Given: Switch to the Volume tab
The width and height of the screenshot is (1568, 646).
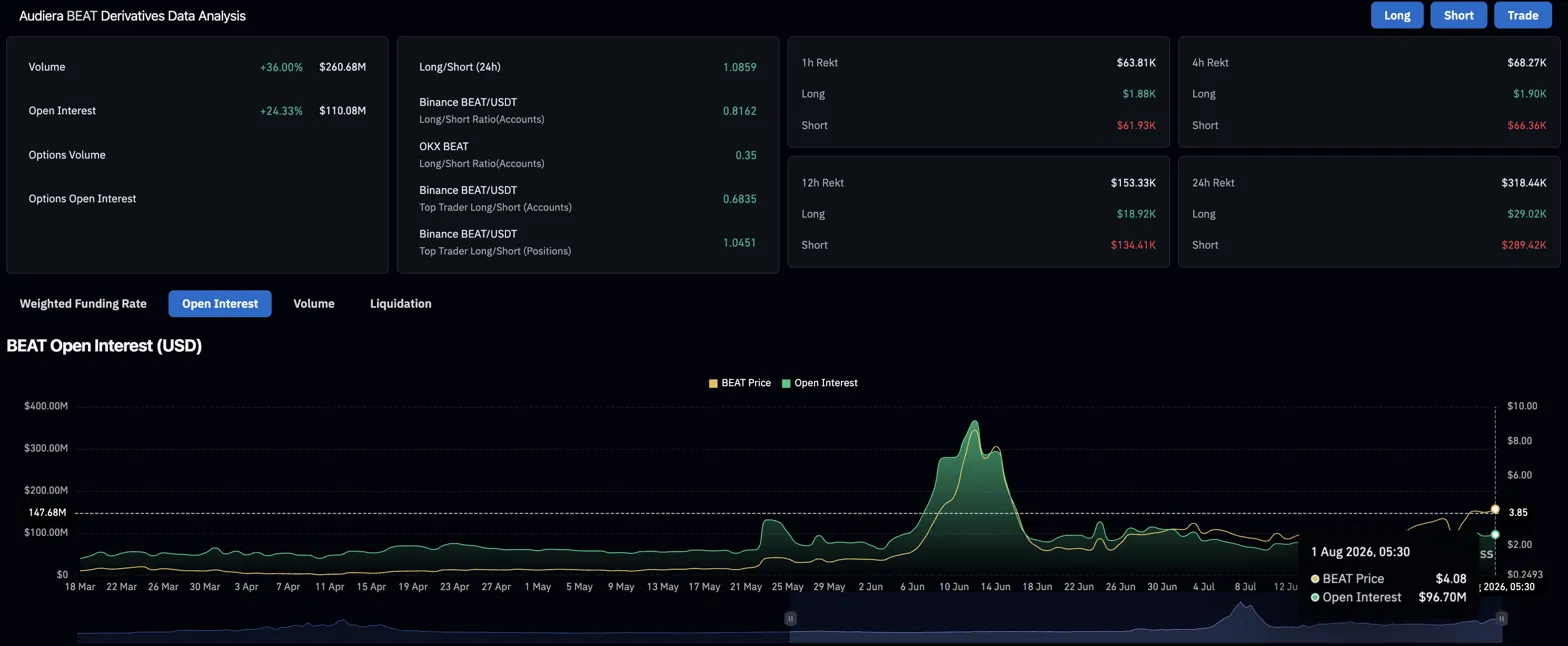Looking at the screenshot, I should [314, 303].
